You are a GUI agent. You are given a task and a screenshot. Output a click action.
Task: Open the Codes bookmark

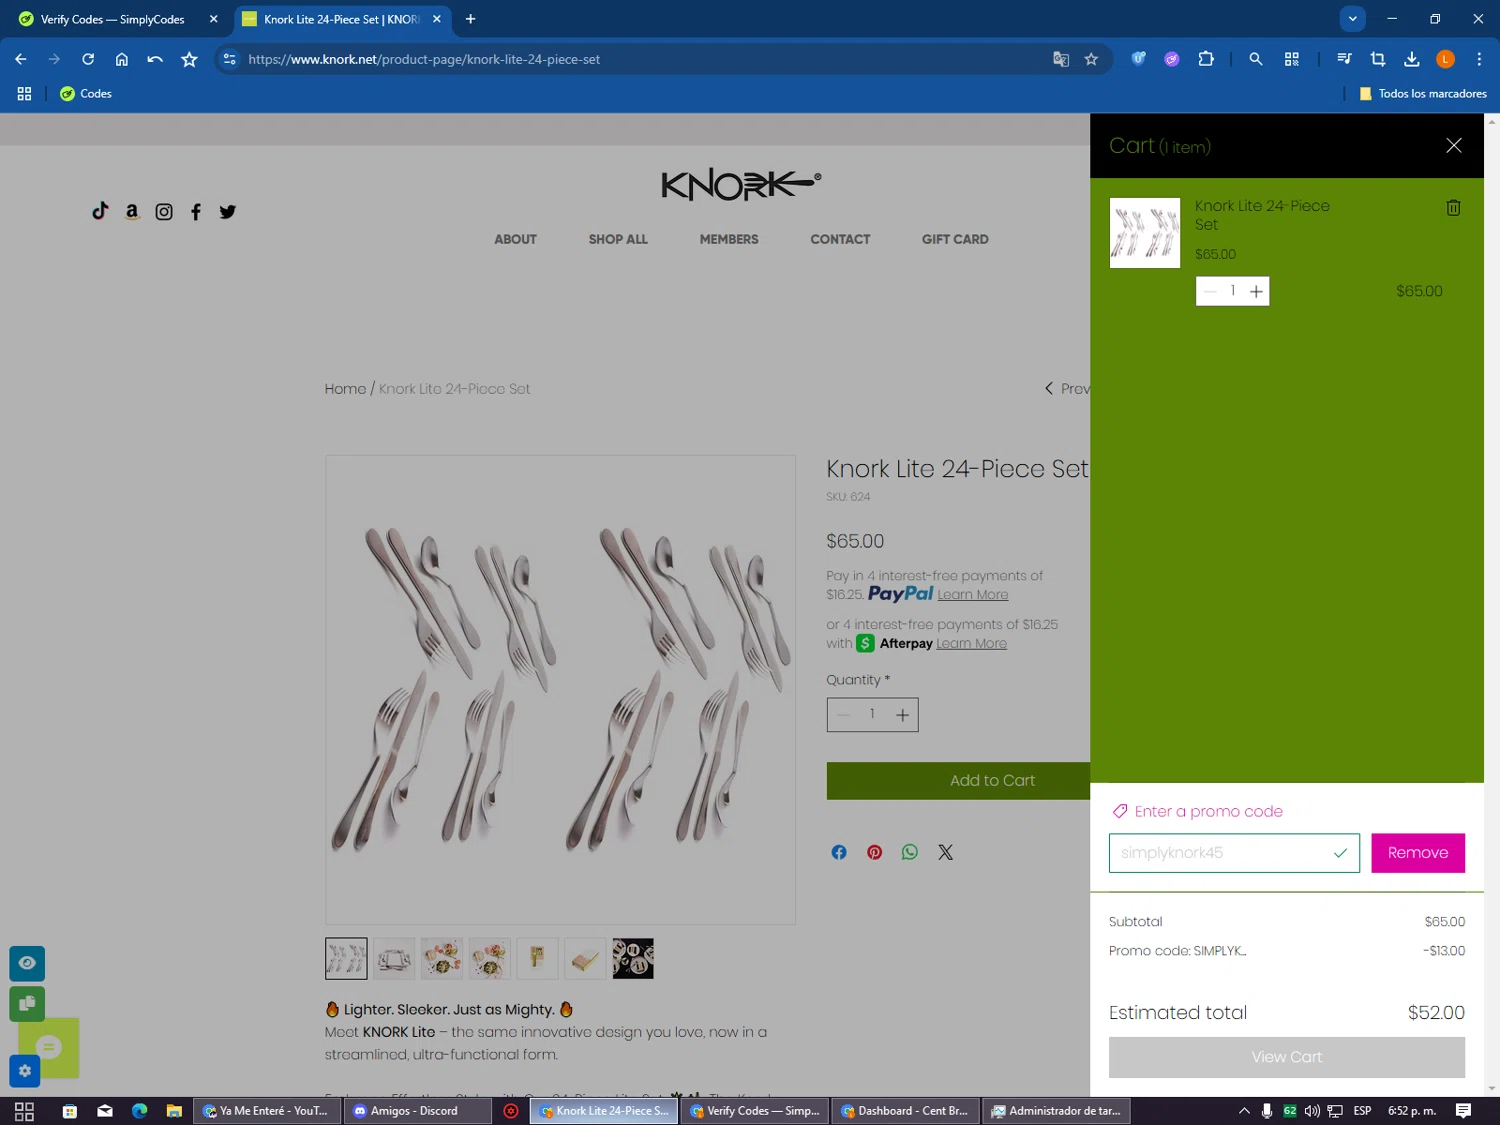86,94
